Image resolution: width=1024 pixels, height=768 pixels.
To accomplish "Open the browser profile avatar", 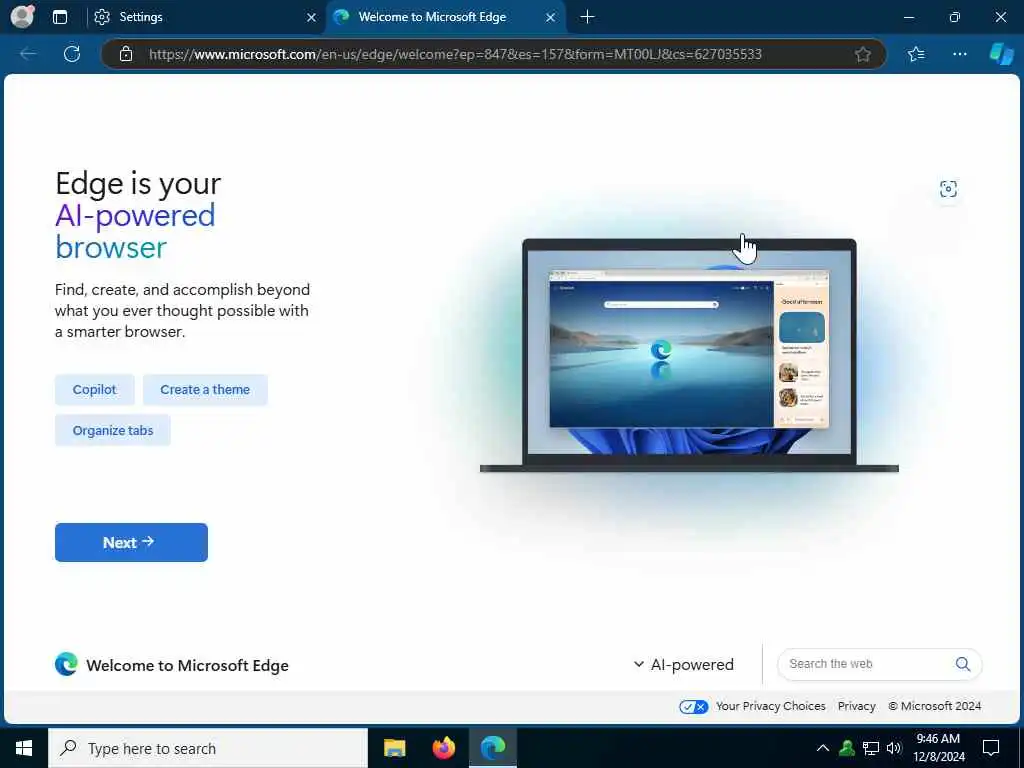I will 22,17.
